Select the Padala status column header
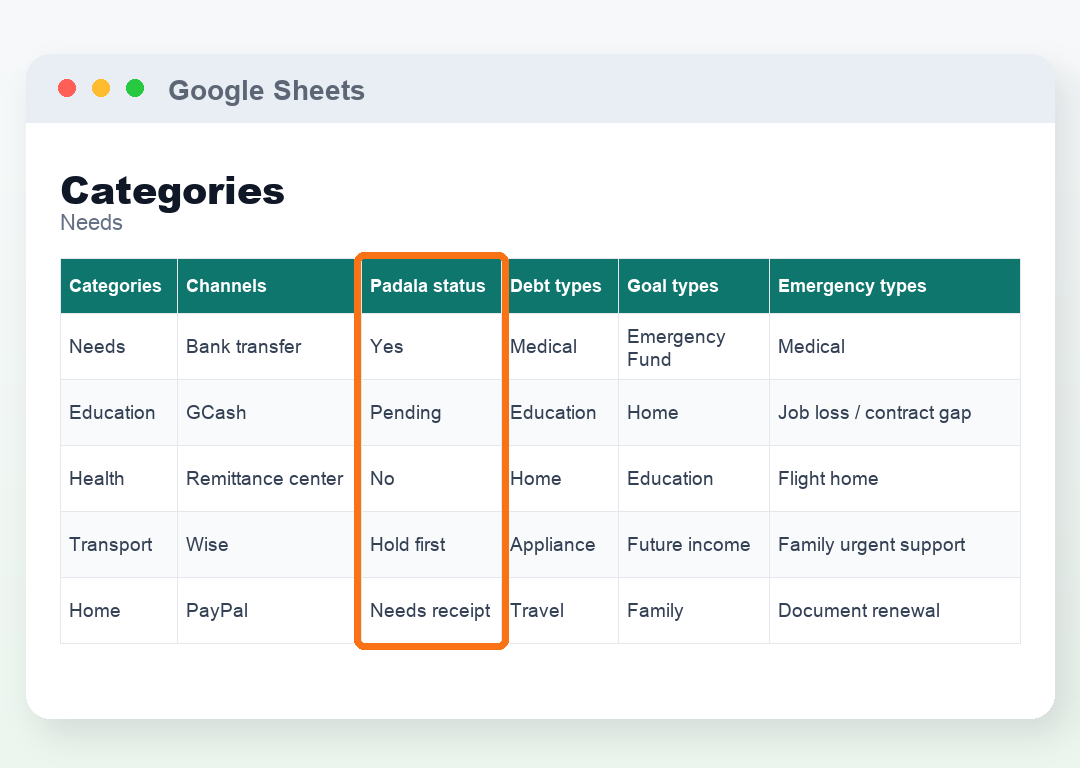Image resolution: width=1080 pixels, height=768 pixels. pyautogui.click(x=431, y=286)
